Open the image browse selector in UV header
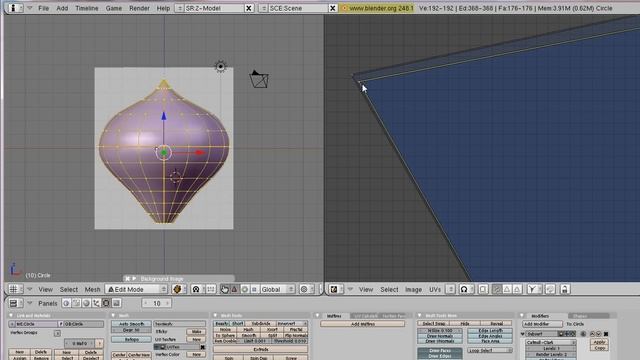Image resolution: width=640 pixels, height=360 pixels. [450, 289]
